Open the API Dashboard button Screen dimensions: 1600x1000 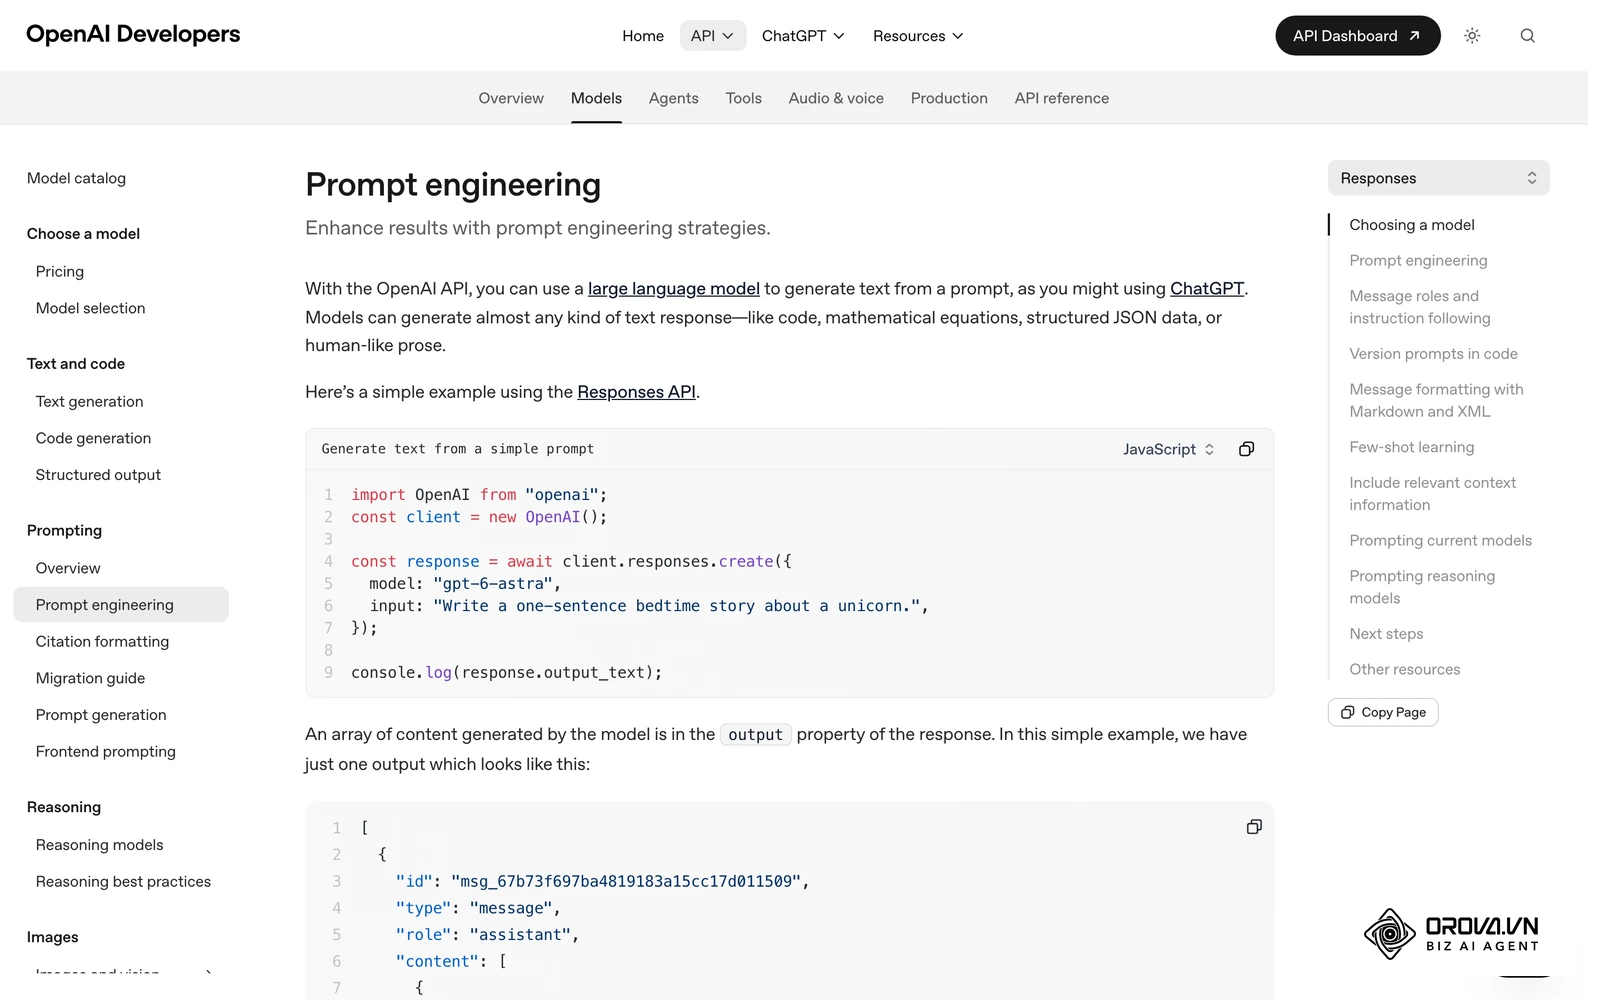point(1357,36)
